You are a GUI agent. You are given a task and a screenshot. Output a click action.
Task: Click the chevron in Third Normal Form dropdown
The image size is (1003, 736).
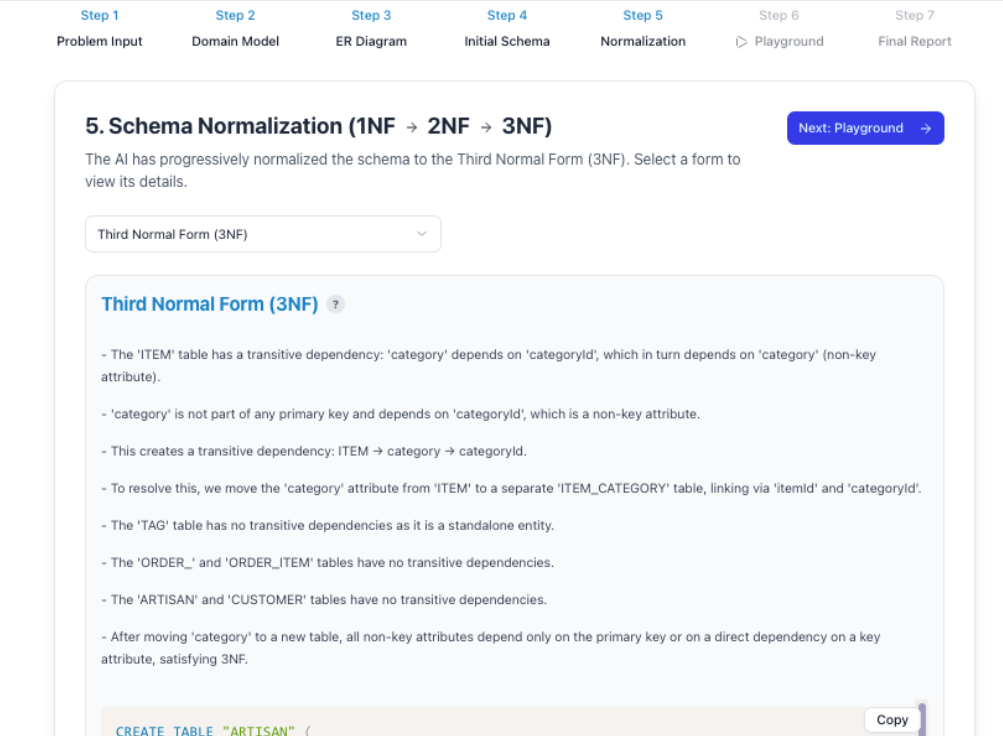(422, 234)
